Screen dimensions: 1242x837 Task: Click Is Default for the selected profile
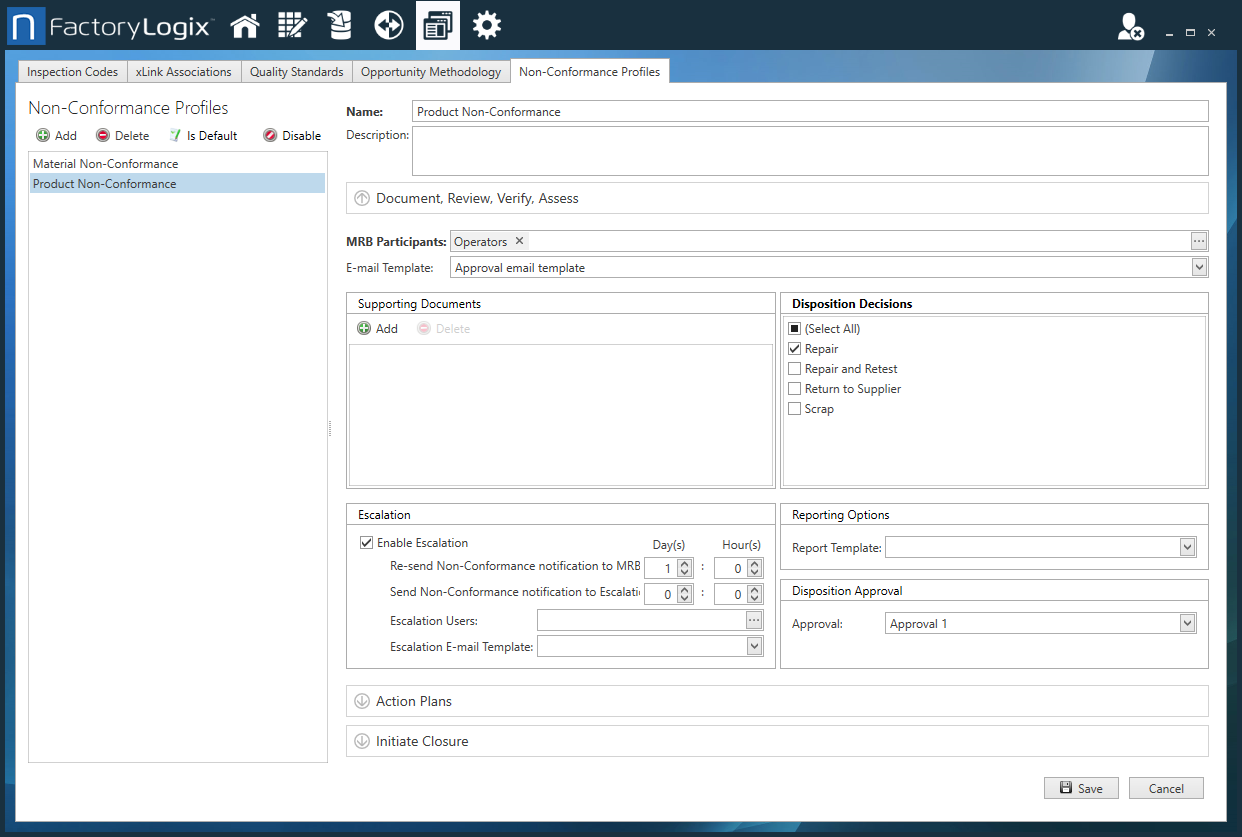click(203, 135)
